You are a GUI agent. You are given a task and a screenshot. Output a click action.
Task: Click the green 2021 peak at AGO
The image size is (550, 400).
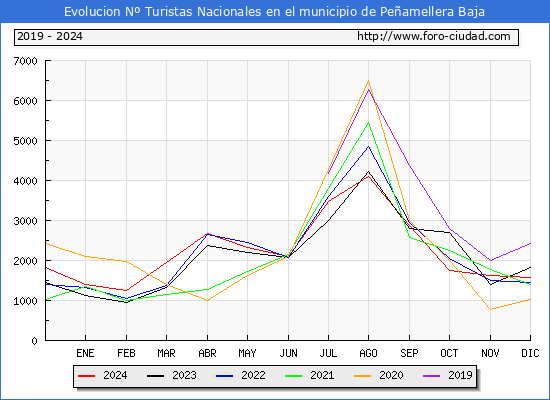[368, 122]
